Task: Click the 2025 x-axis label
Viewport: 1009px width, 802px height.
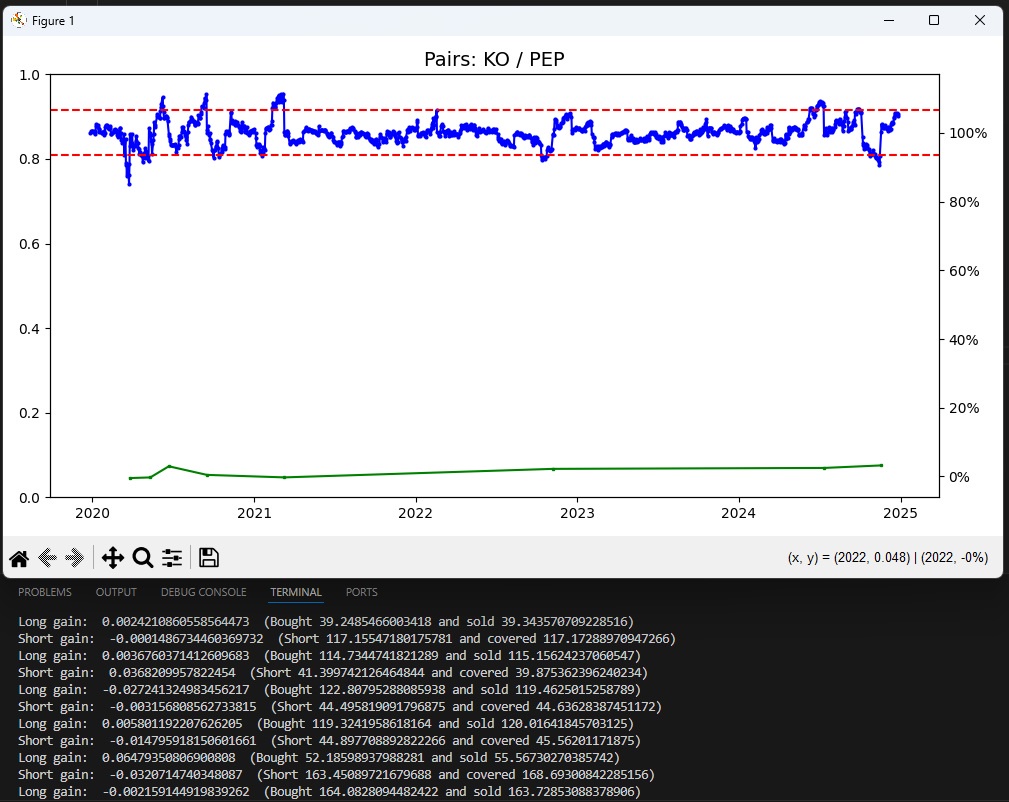Action: 900,513
